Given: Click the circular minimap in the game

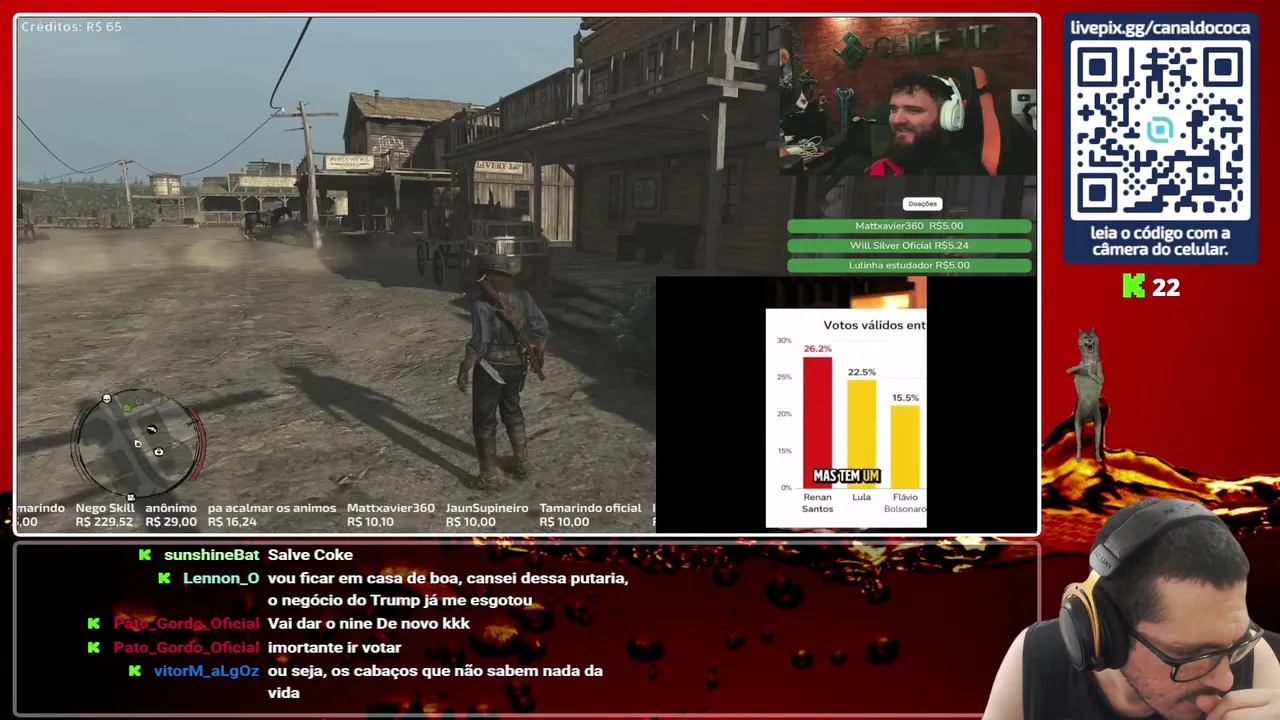Looking at the screenshot, I should tap(138, 442).
